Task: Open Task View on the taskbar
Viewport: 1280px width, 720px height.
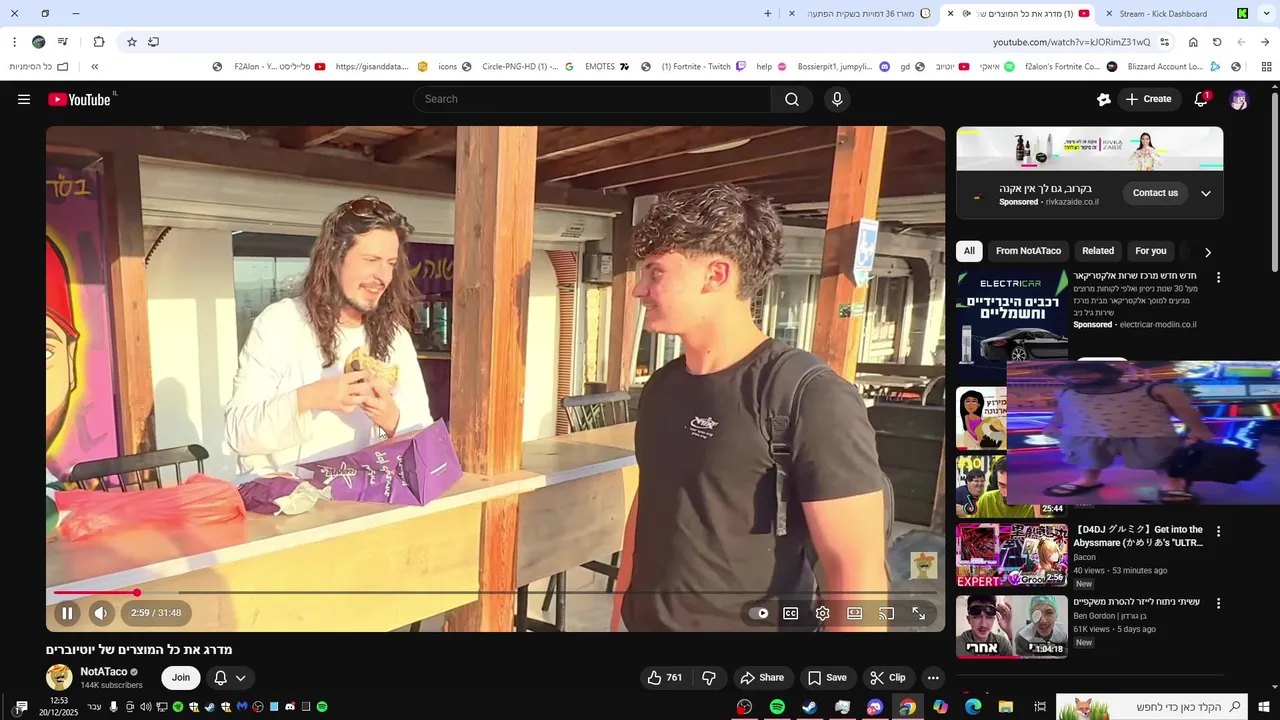Action: (1040, 707)
